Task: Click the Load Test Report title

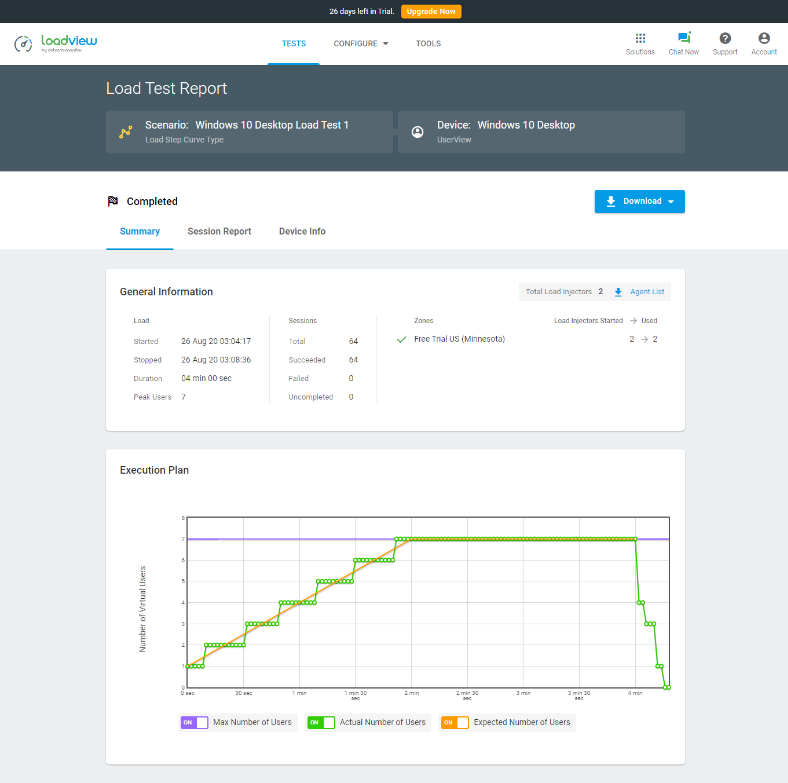Action: [x=166, y=88]
